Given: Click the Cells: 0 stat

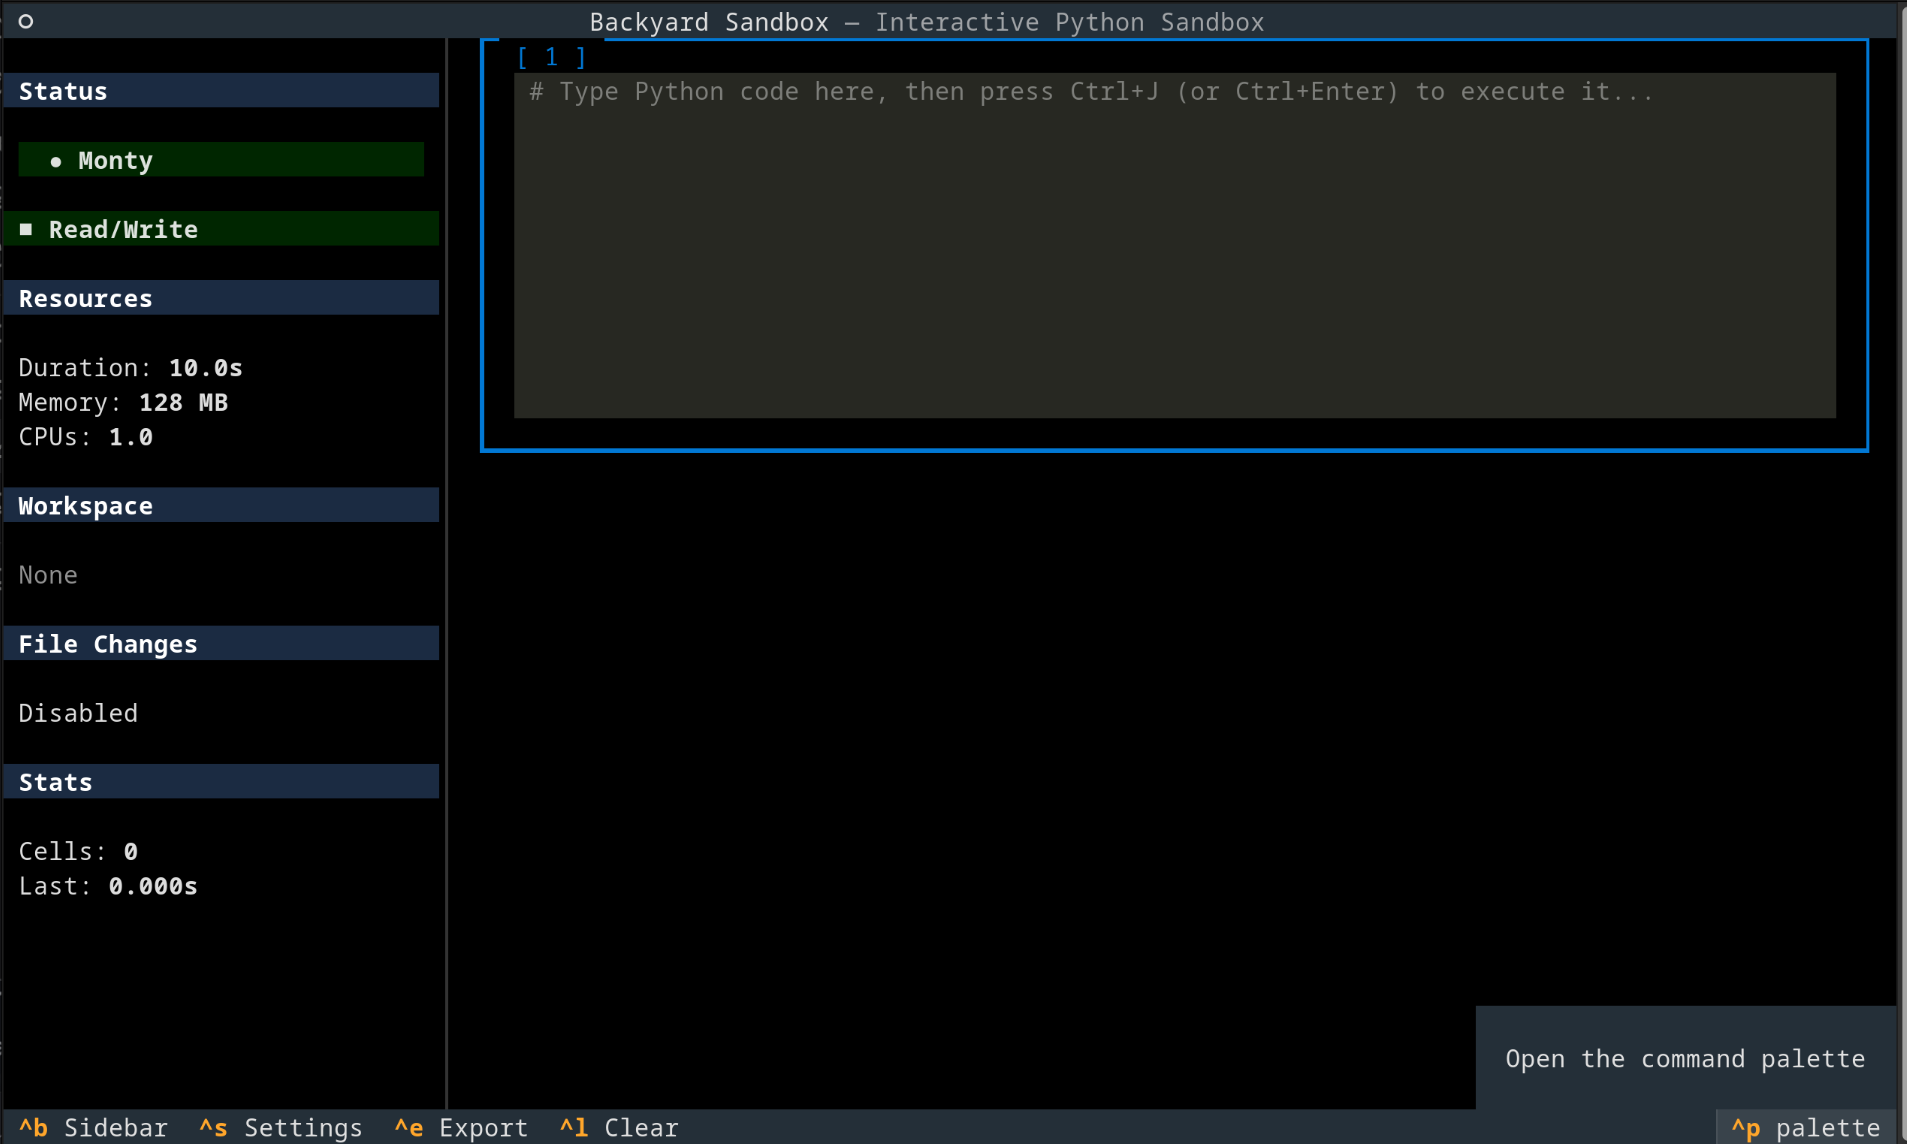Looking at the screenshot, I should coord(78,851).
